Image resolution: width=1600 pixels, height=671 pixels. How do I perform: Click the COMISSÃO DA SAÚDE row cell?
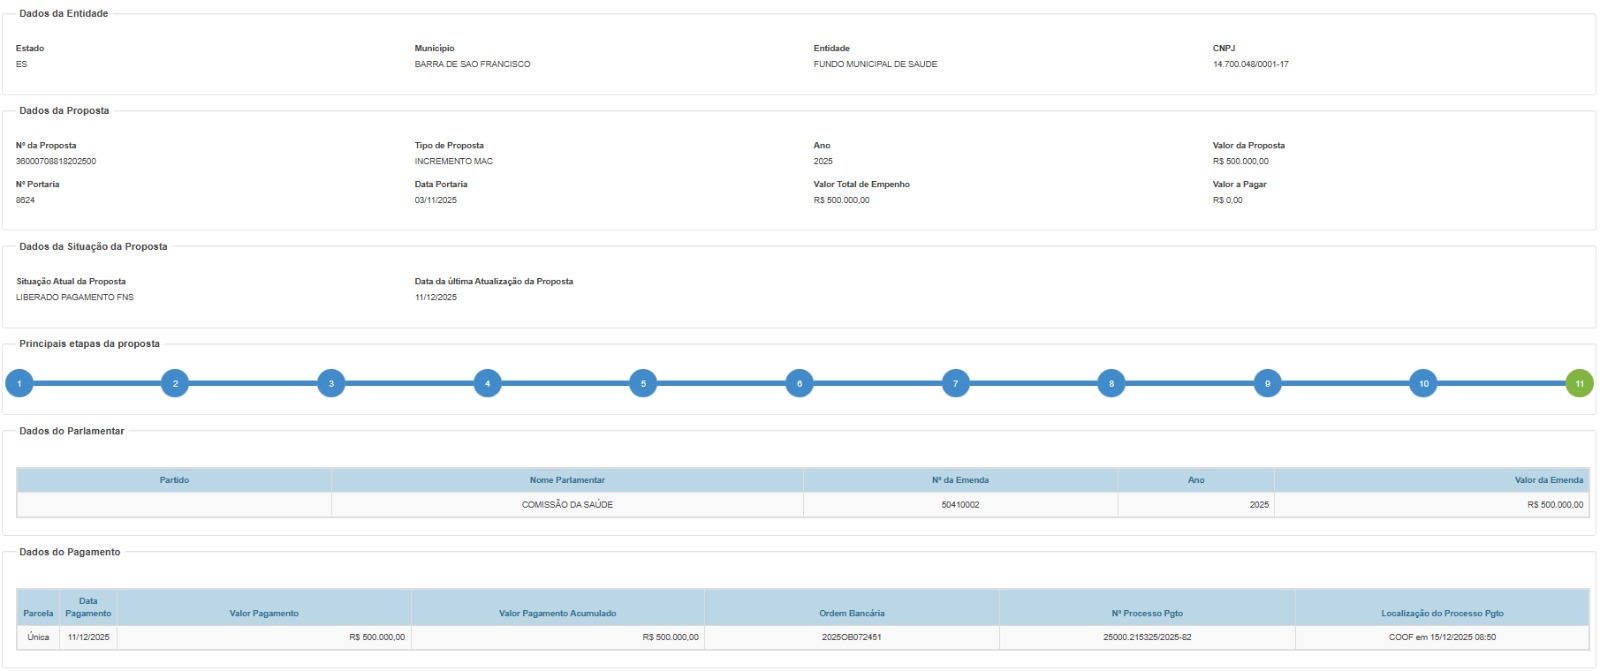567,505
